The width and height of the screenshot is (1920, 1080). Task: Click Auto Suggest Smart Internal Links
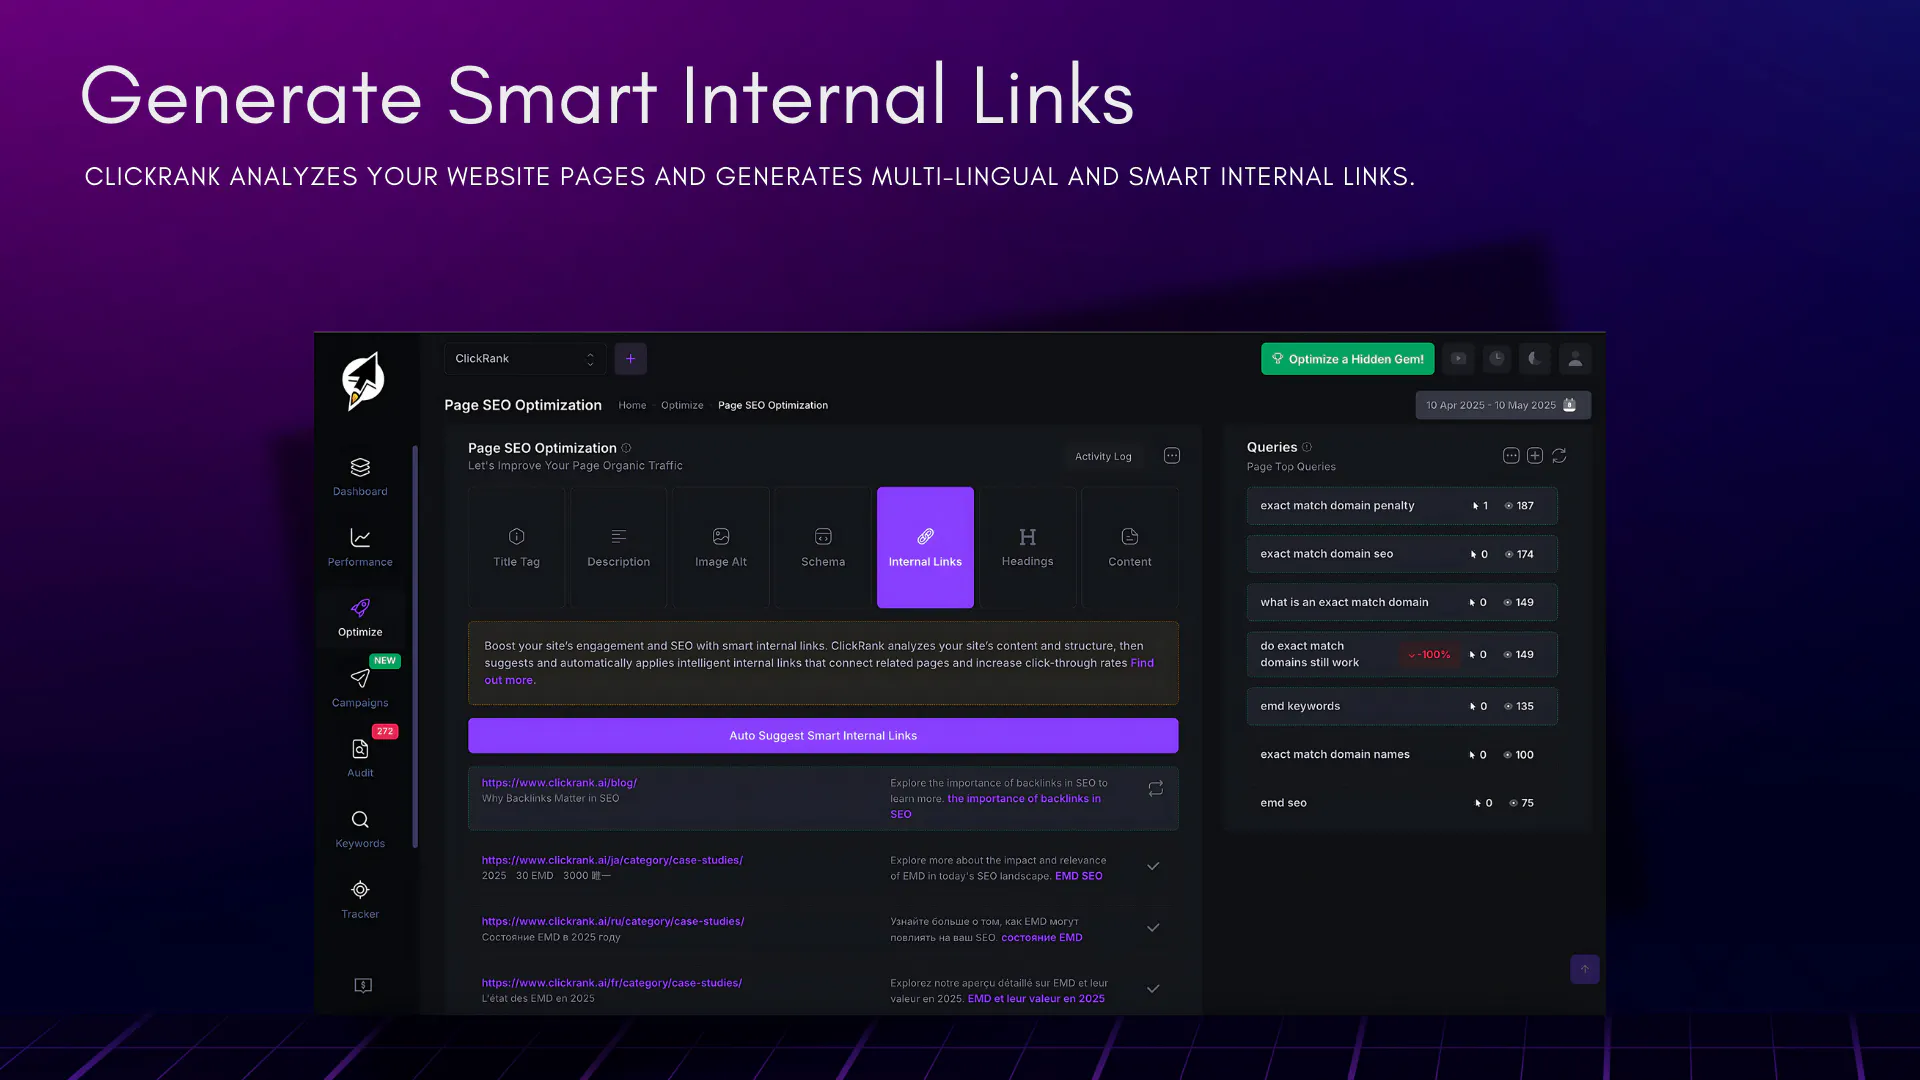(x=823, y=736)
